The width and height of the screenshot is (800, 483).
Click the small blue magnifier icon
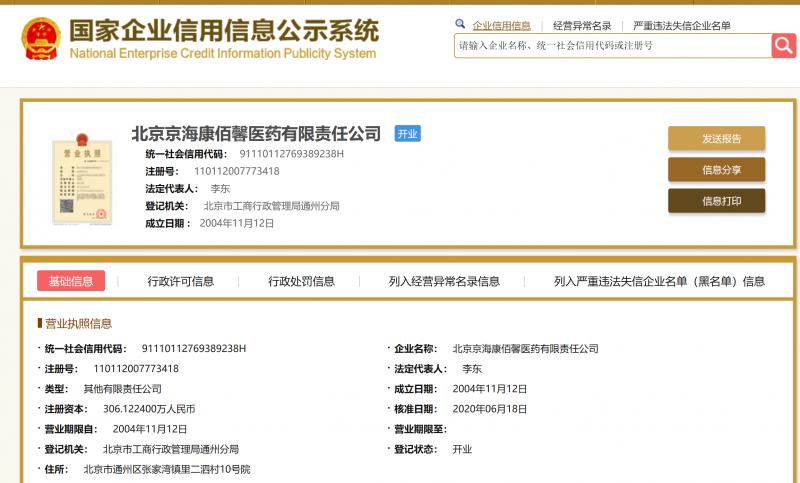click(x=460, y=23)
